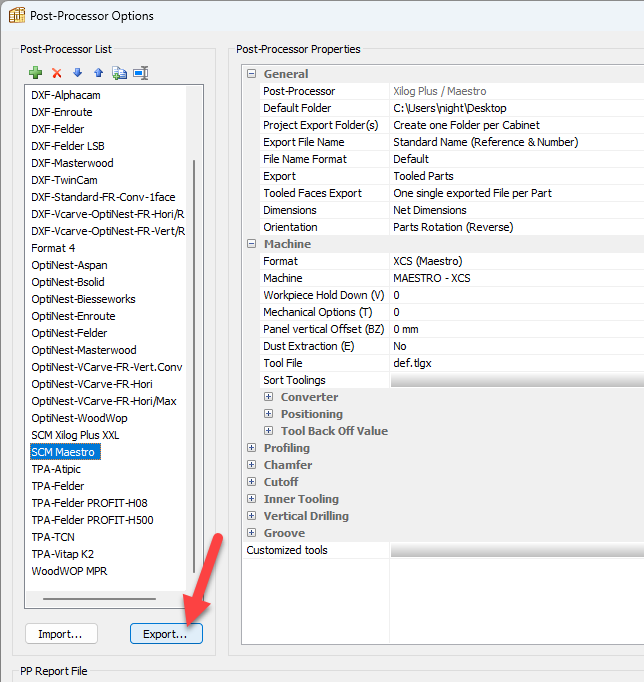Duplicate the selected post-processor icon
Screen dimensions: 644x682
tap(120, 73)
